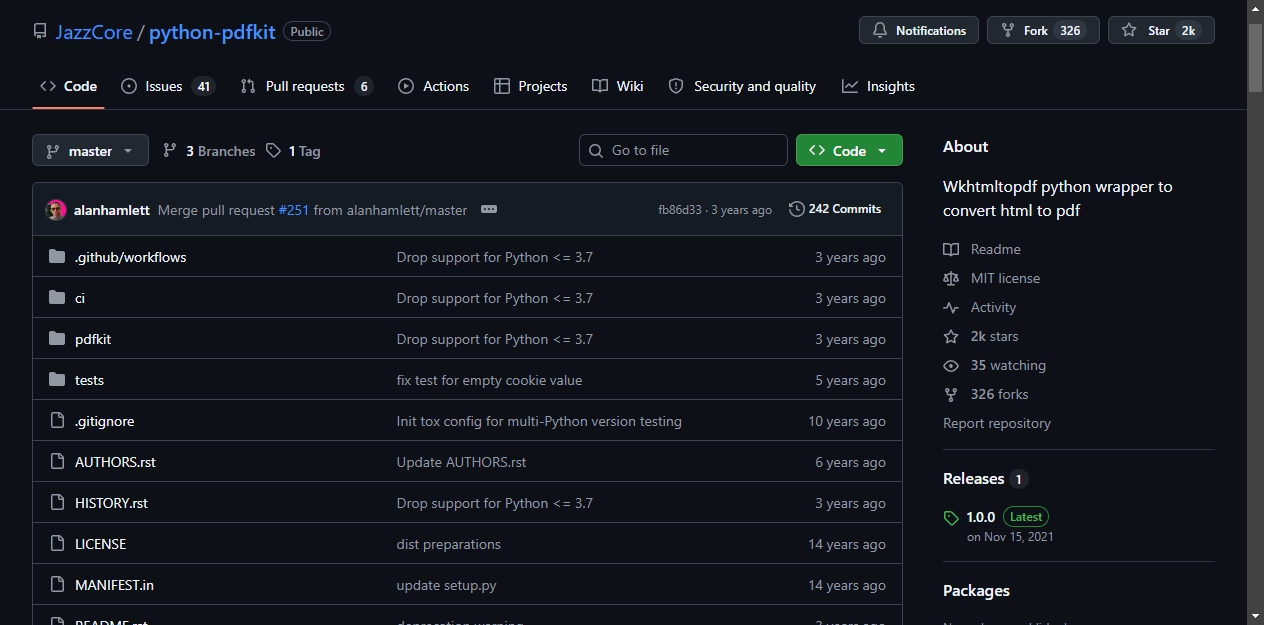This screenshot has height=625, width=1264.
Task: Click the Notifications bell button
Action: (x=919, y=30)
